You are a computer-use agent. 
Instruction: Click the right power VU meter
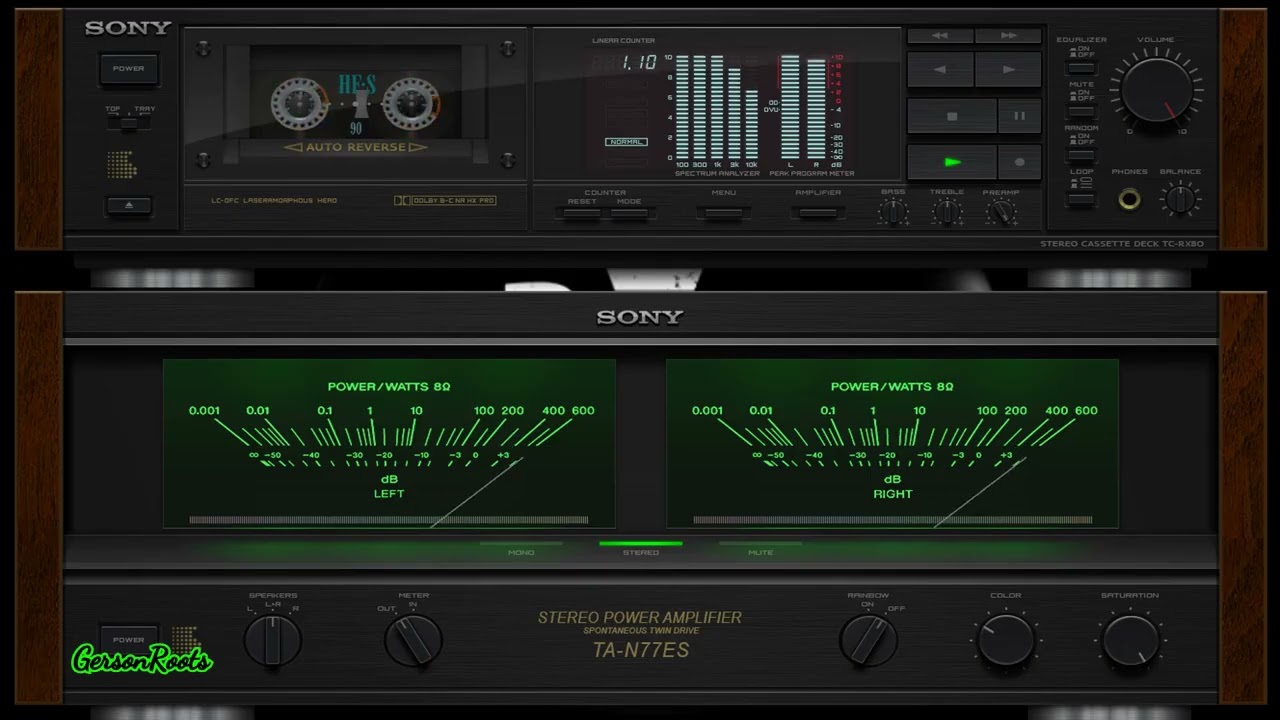coord(892,443)
